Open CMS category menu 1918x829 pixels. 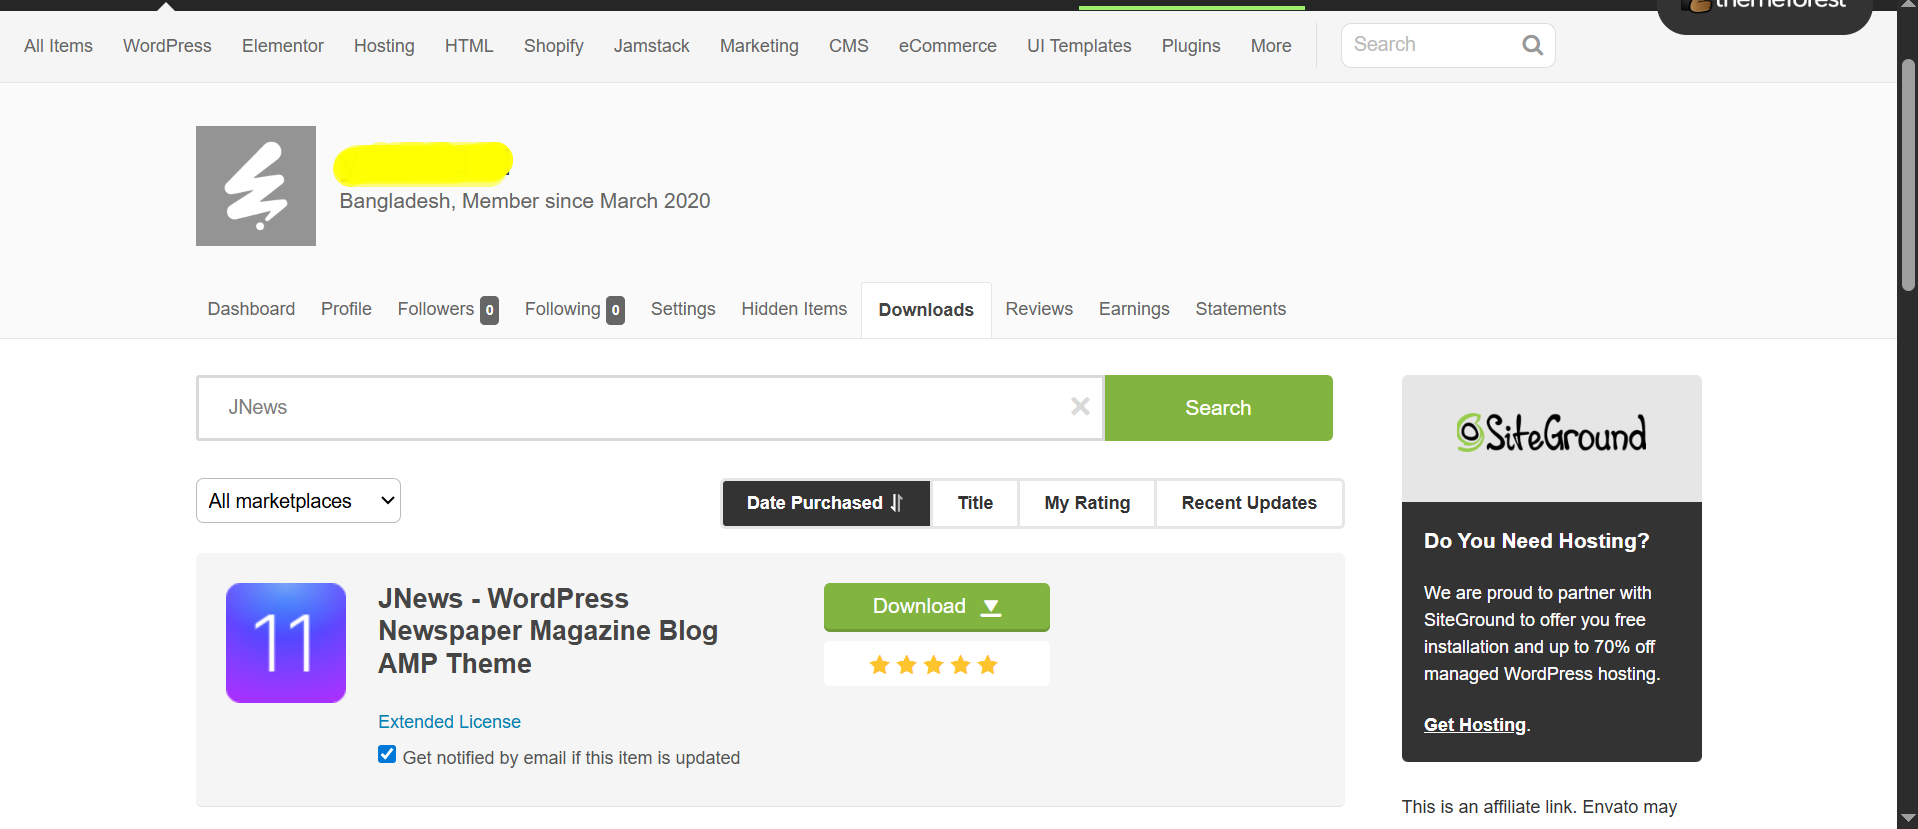848,46
